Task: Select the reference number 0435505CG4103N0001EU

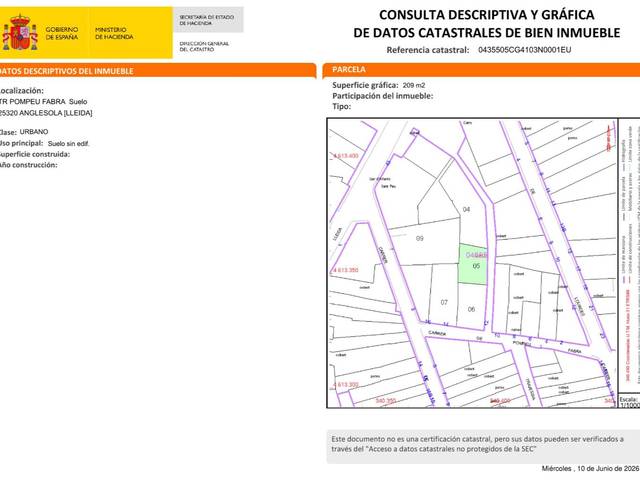Action: 524,50
